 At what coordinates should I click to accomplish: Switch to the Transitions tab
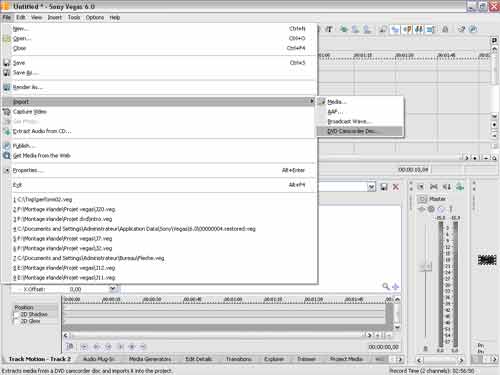(x=239, y=359)
